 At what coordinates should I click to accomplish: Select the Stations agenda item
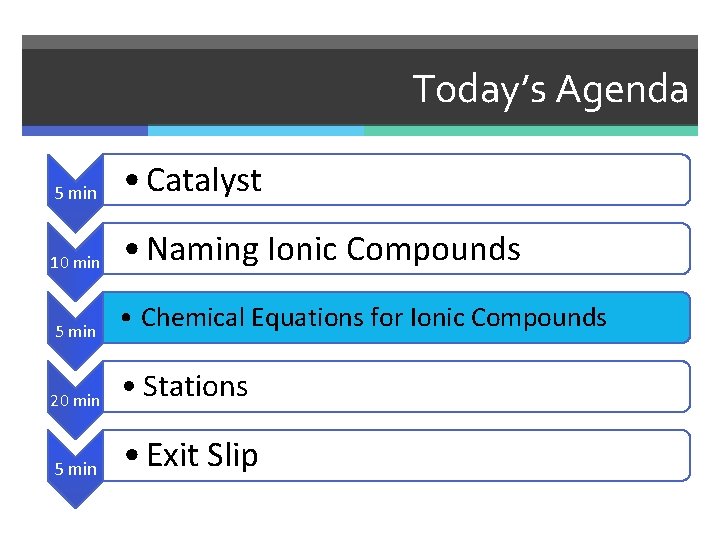(397, 386)
